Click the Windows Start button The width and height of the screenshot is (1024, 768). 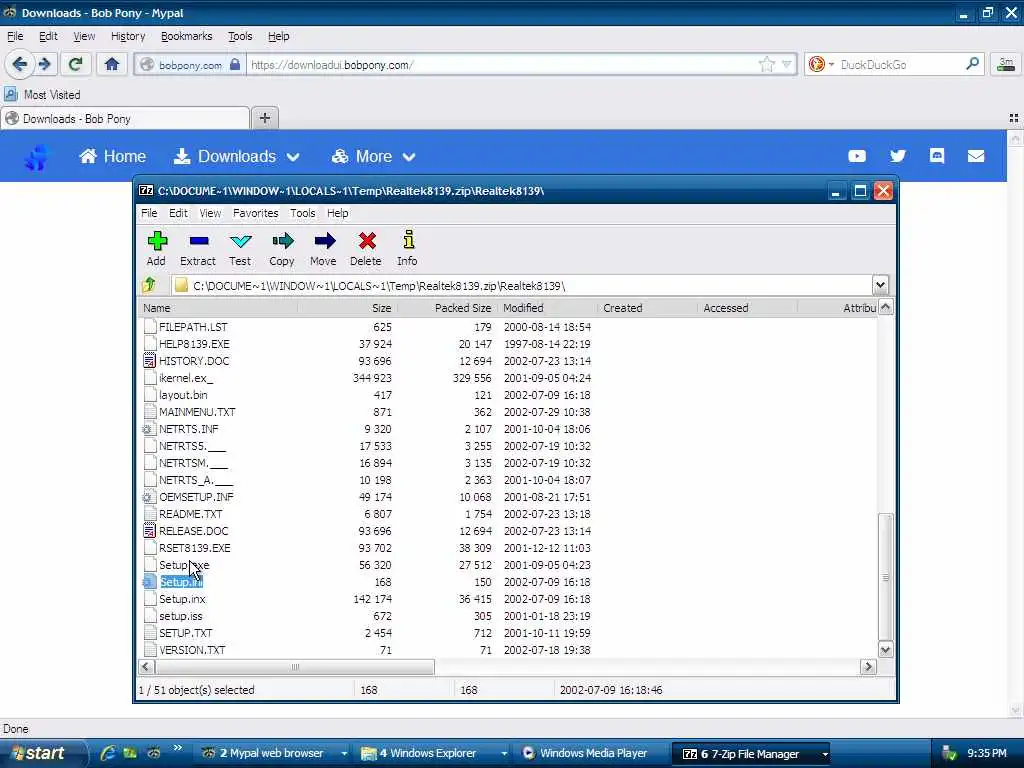pyautogui.click(x=43, y=753)
